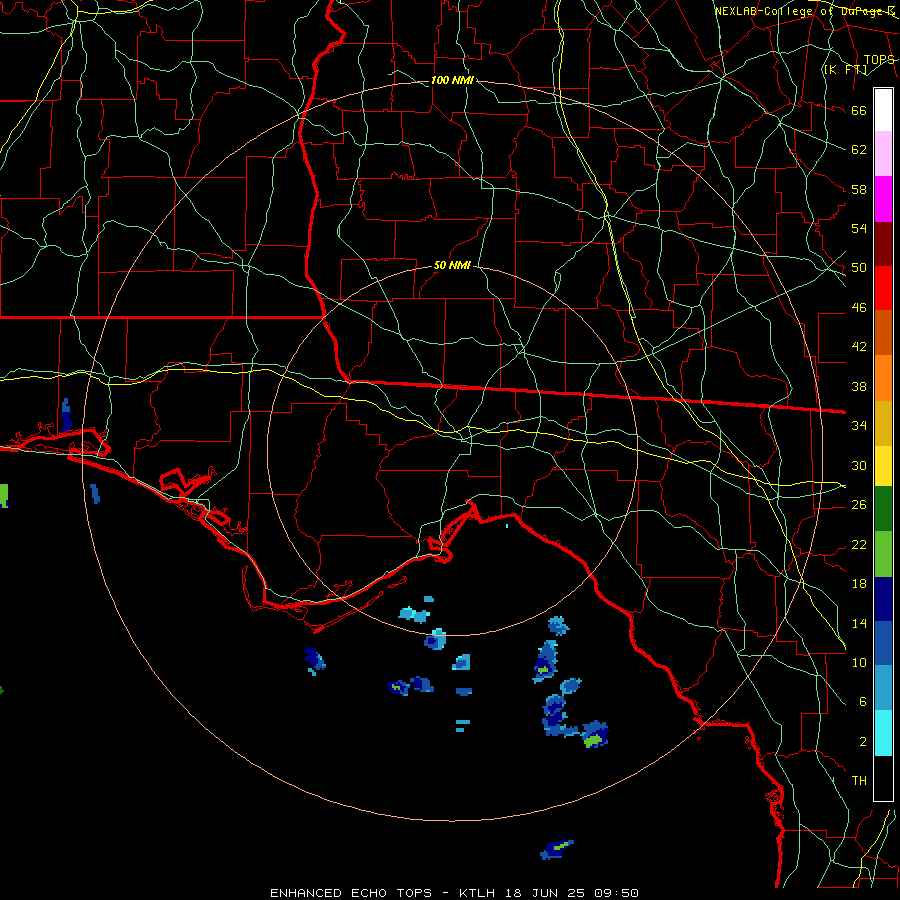This screenshot has height=900, width=900.
Task: Click "KTLH" station ID in the caption
Action: click(x=479, y=893)
